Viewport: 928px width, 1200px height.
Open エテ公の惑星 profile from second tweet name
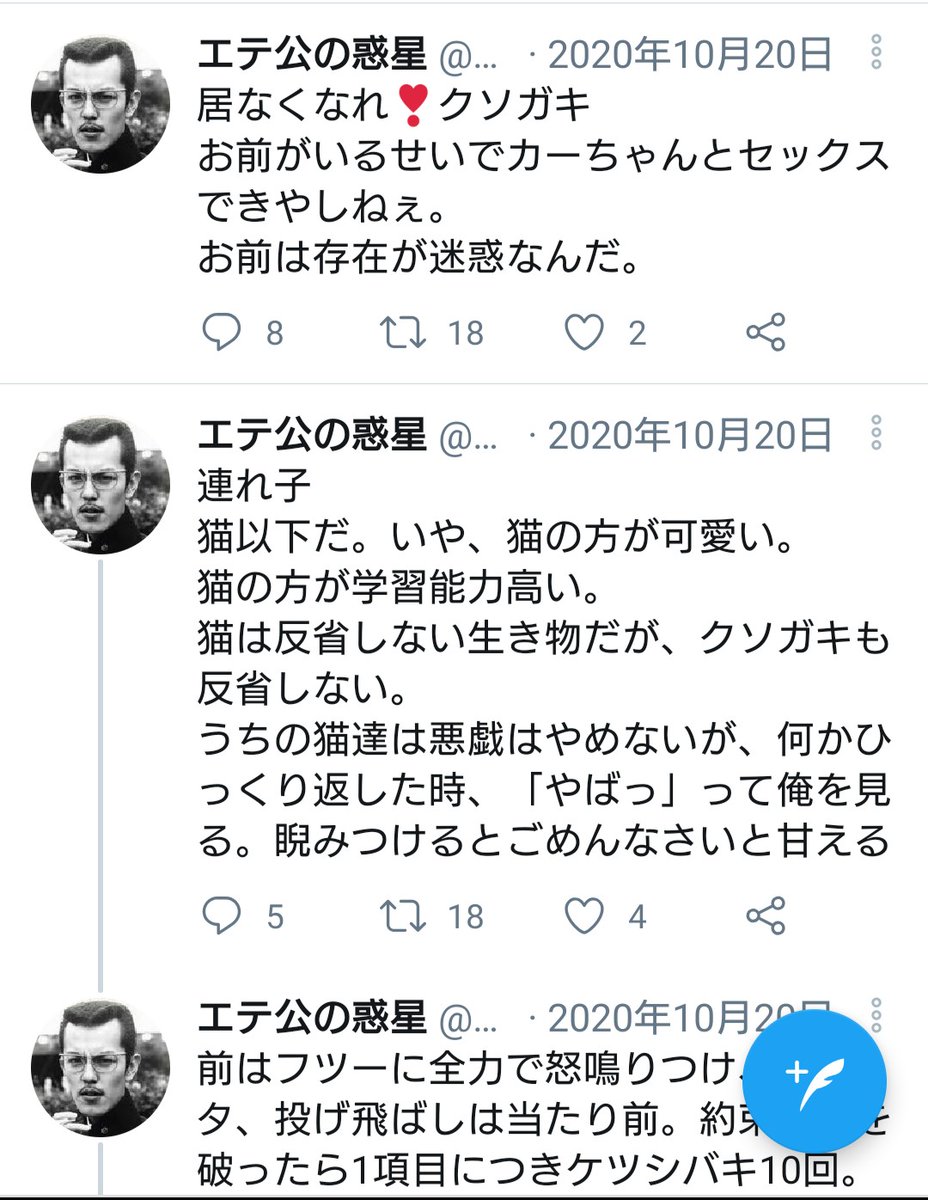point(312,435)
